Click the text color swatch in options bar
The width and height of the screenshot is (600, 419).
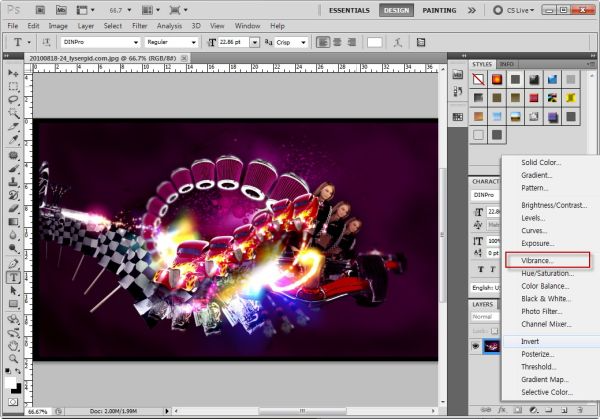coord(375,42)
